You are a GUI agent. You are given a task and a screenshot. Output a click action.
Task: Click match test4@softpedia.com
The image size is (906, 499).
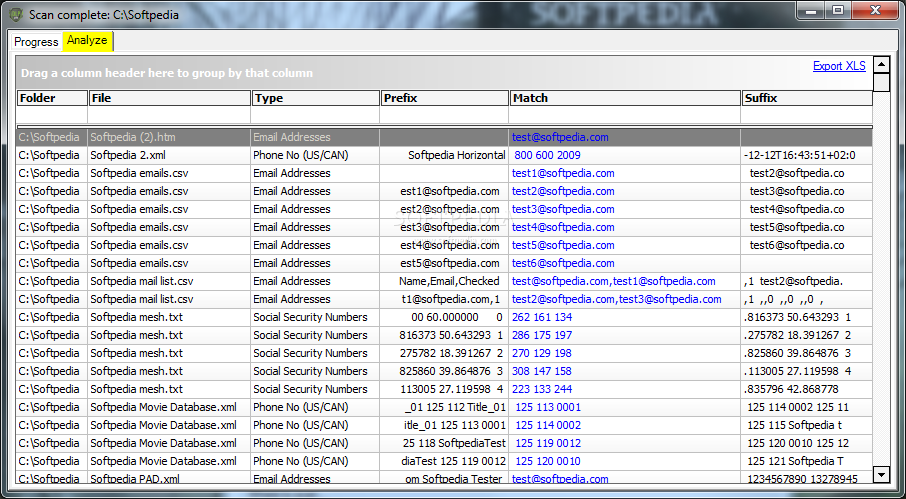[563, 227]
